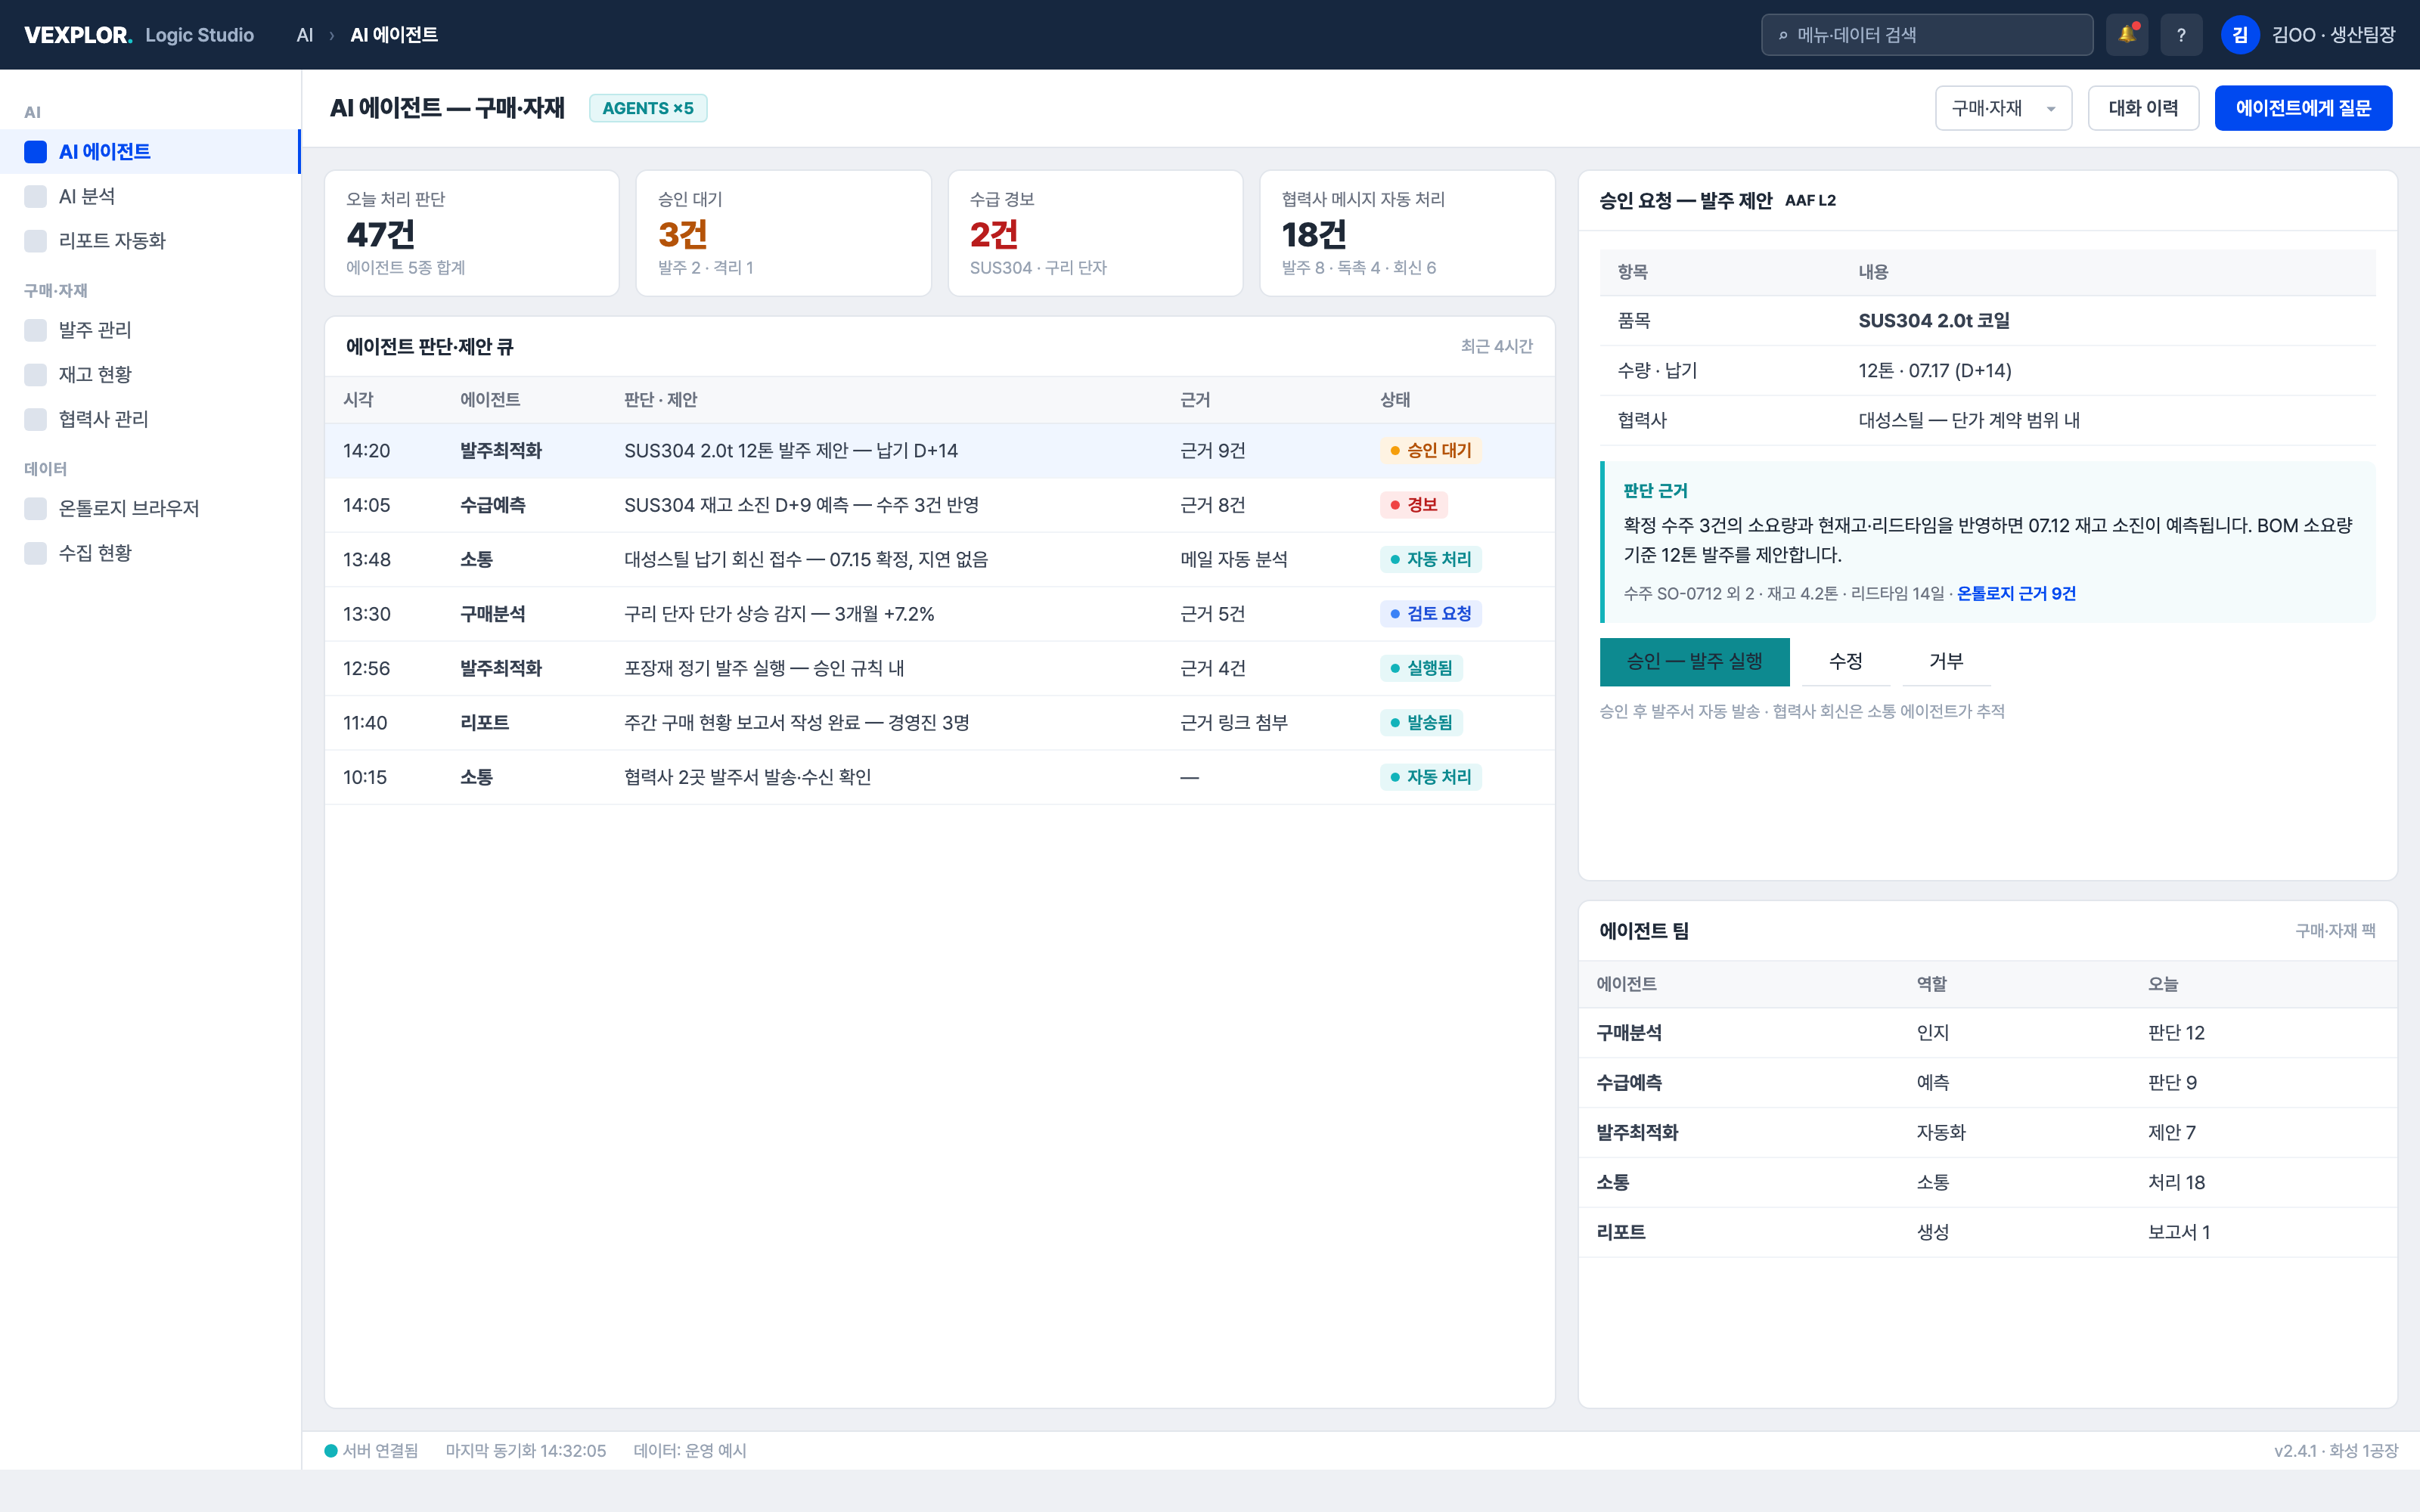The image size is (2420, 1512).
Task: Click the help question mark icon
Action: point(2181,35)
